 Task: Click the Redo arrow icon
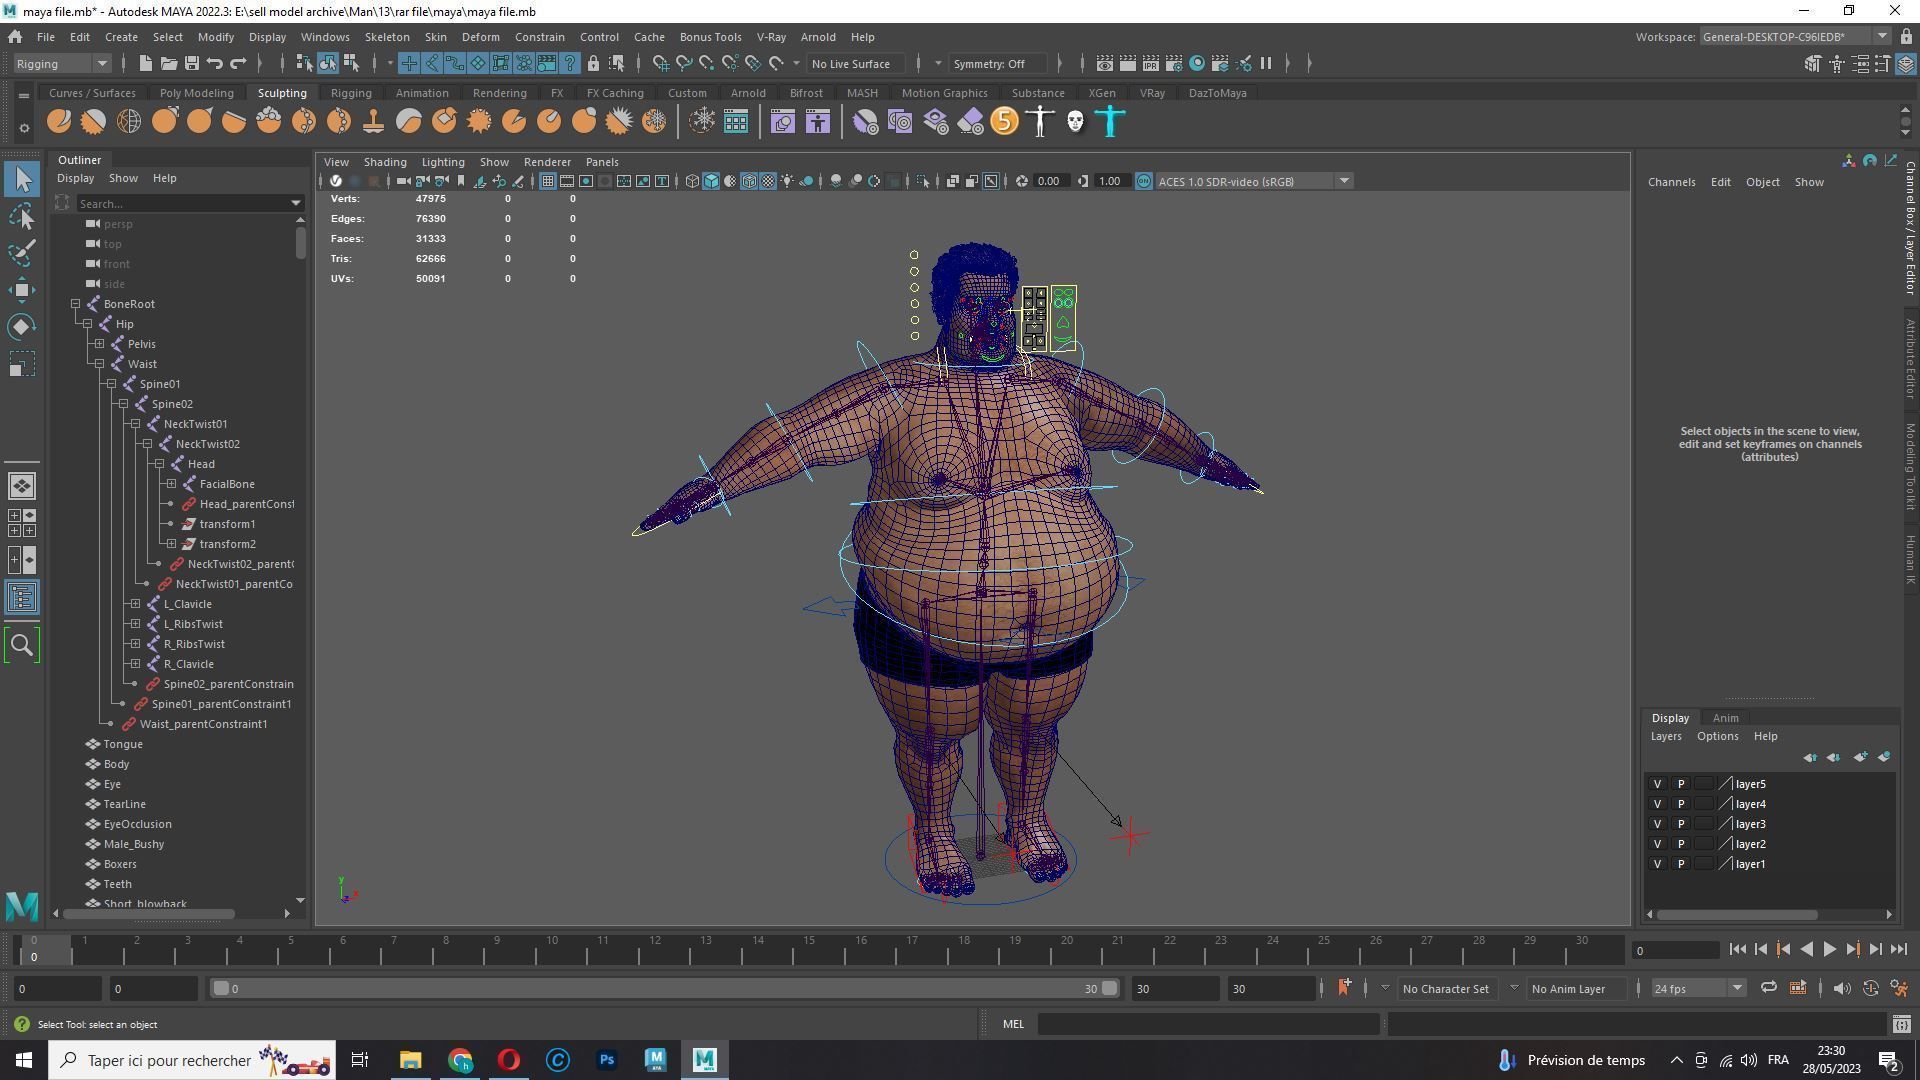tap(238, 64)
